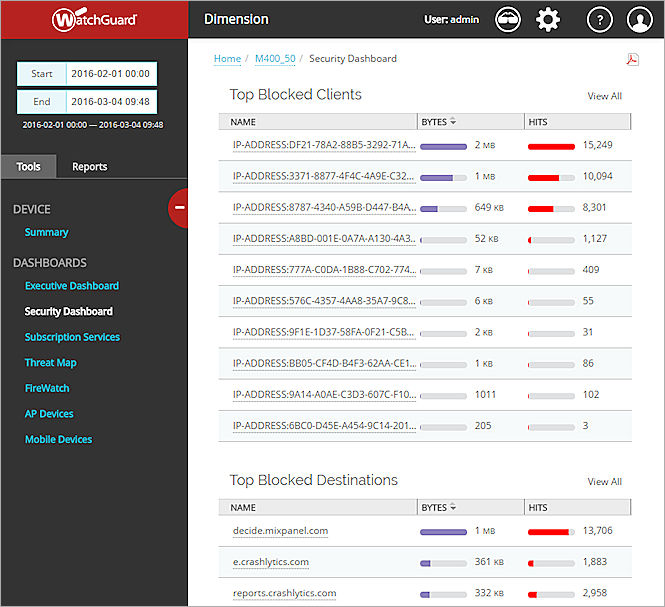Sort Top Blocked Clients by Bytes
The image size is (665, 607).
(x=435, y=122)
